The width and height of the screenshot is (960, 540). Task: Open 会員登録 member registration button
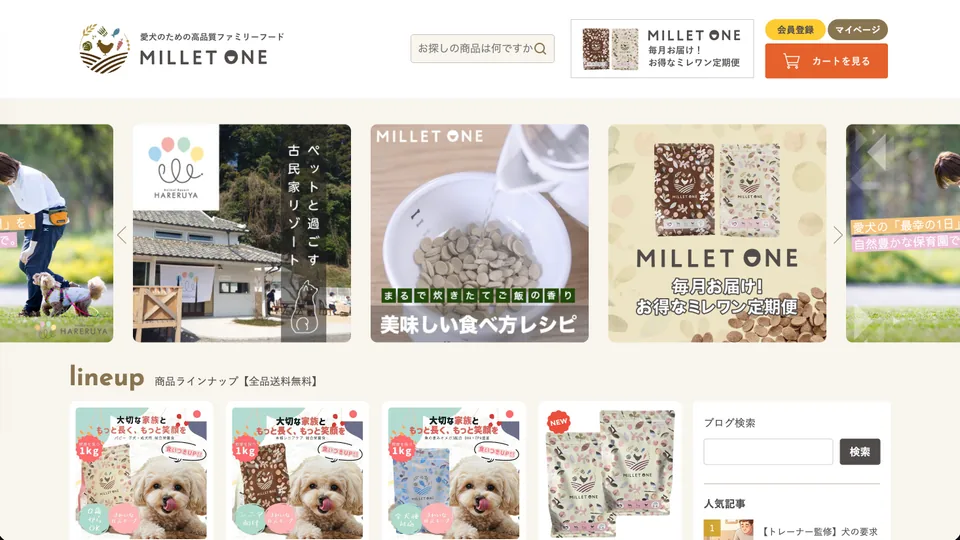(x=795, y=29)
